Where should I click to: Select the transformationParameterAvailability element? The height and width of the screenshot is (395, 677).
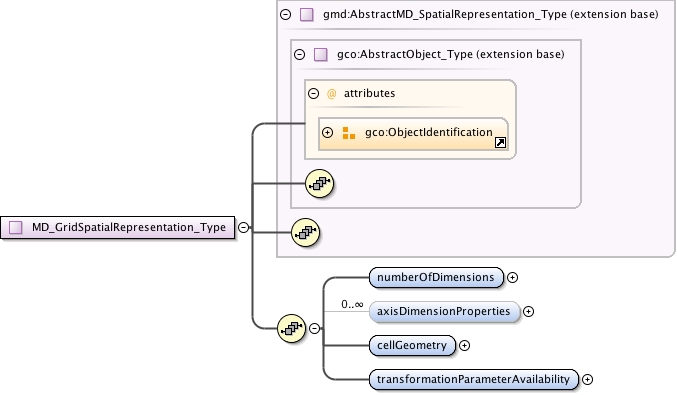(474, 380)
